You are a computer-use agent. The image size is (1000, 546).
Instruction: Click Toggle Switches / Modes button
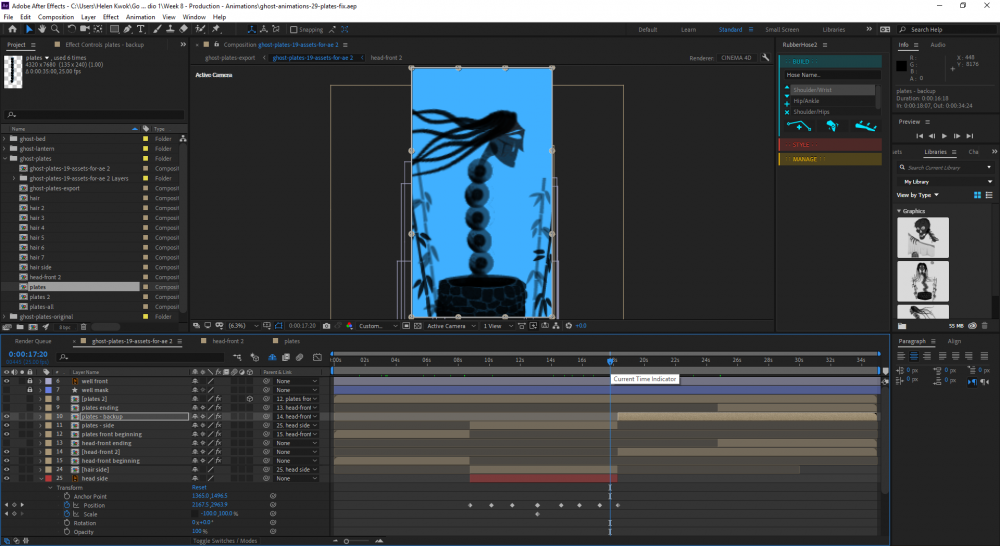coord(225,541)
